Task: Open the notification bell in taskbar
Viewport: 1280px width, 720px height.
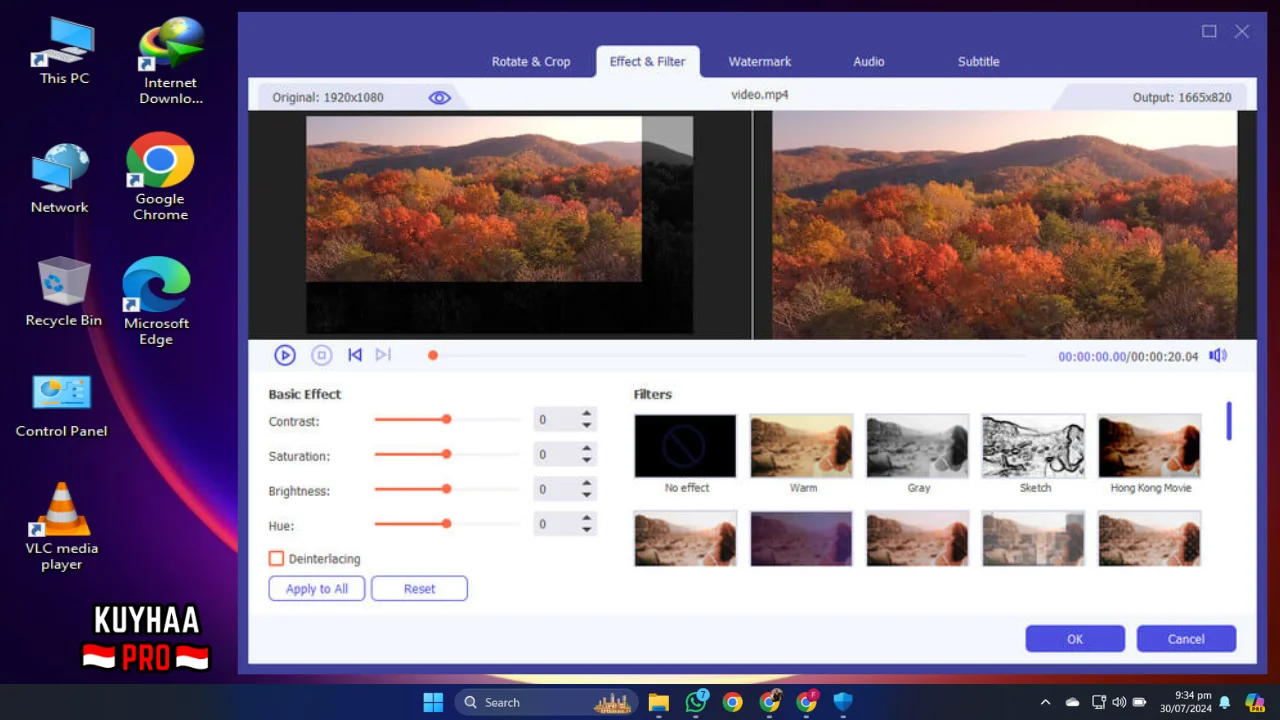Action: [1224, 702]
